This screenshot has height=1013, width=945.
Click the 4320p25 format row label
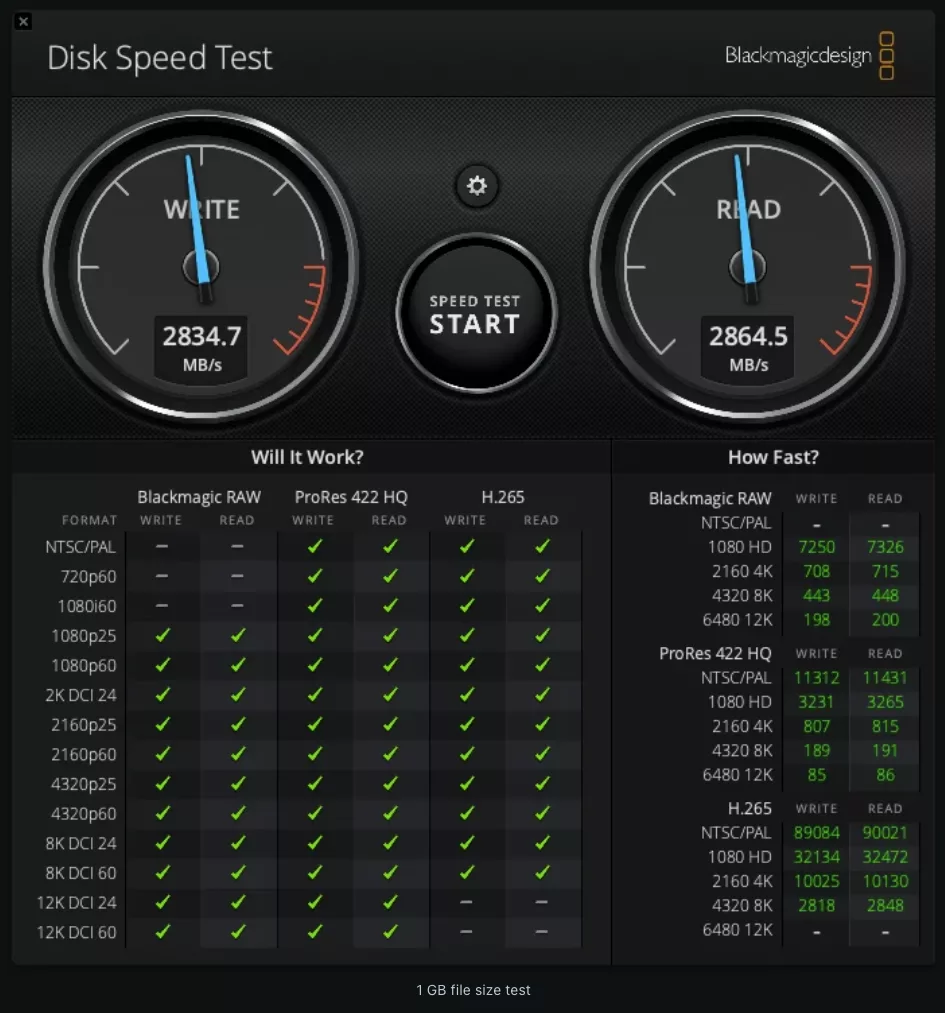point(84,784)
